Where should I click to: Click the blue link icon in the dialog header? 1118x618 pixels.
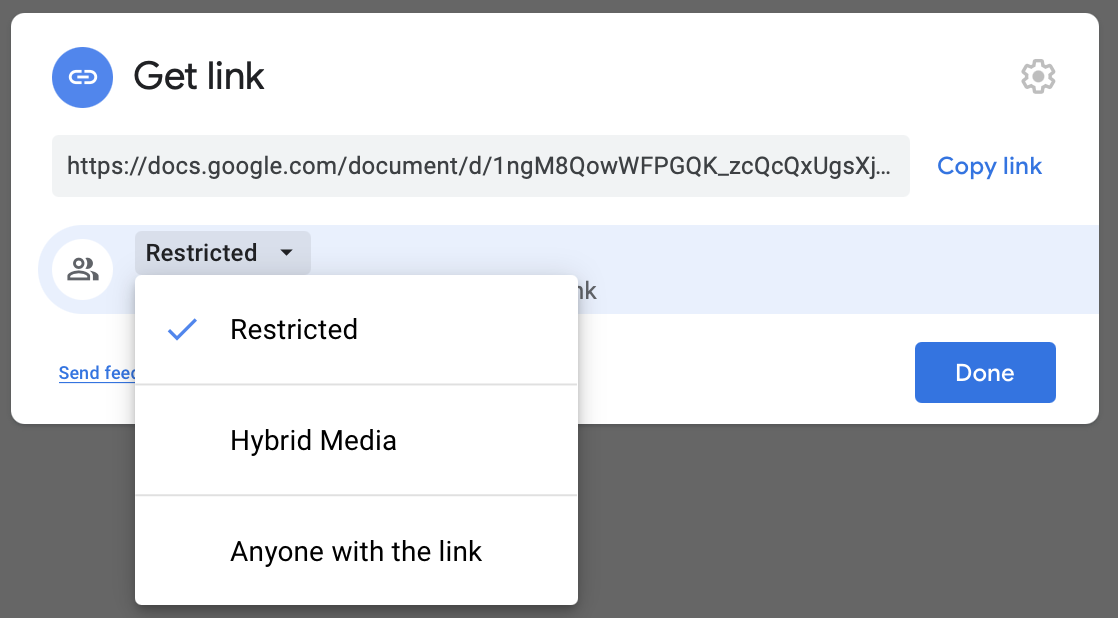82,76
